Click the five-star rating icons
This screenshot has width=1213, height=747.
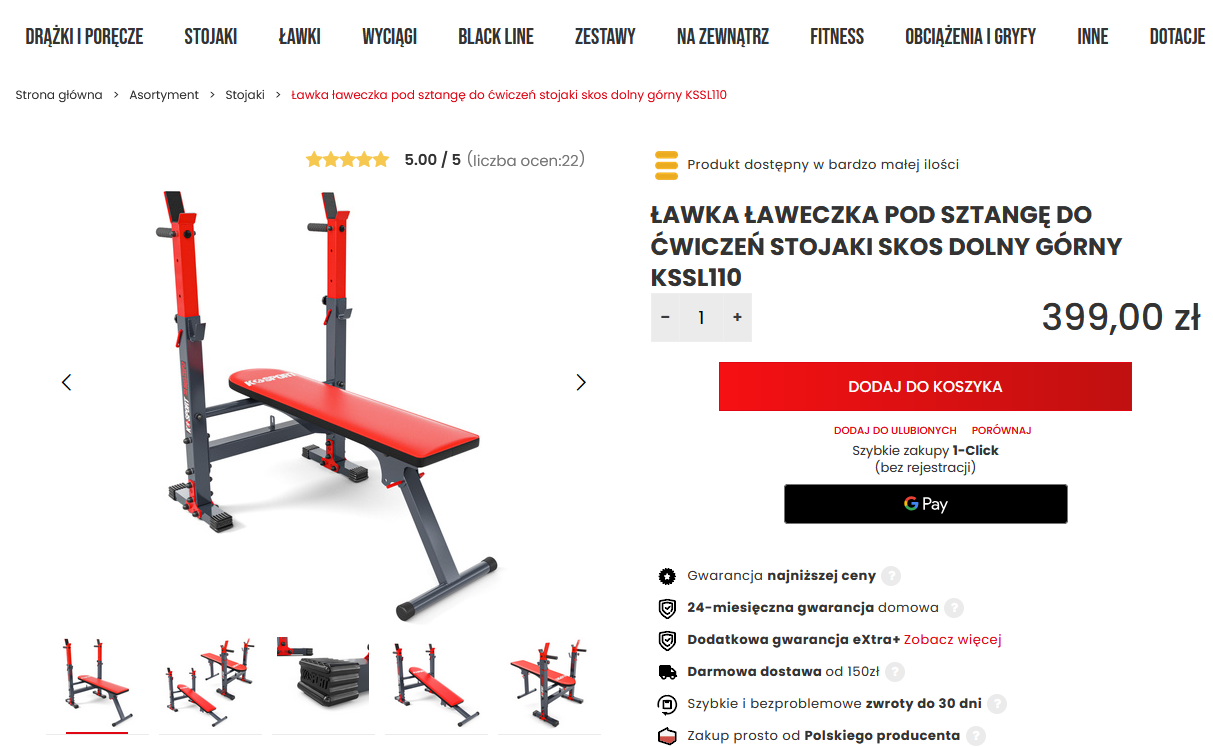[347, 159]
